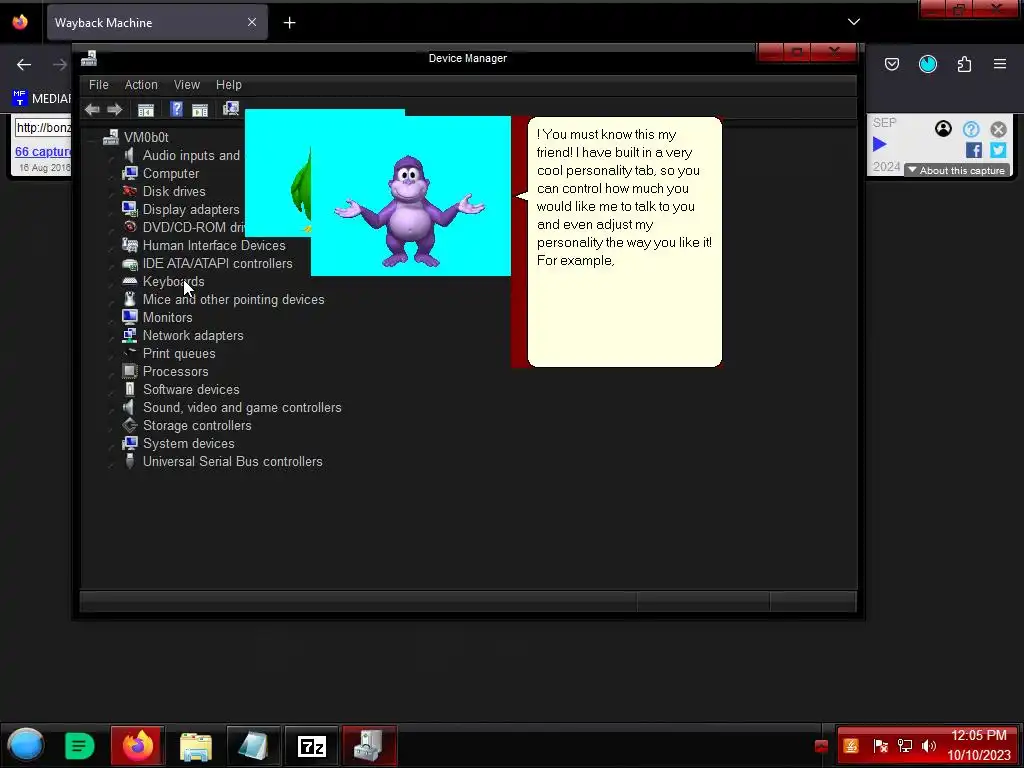Click Show/Hide Console Tree toolbar icon

pos(146,110)
